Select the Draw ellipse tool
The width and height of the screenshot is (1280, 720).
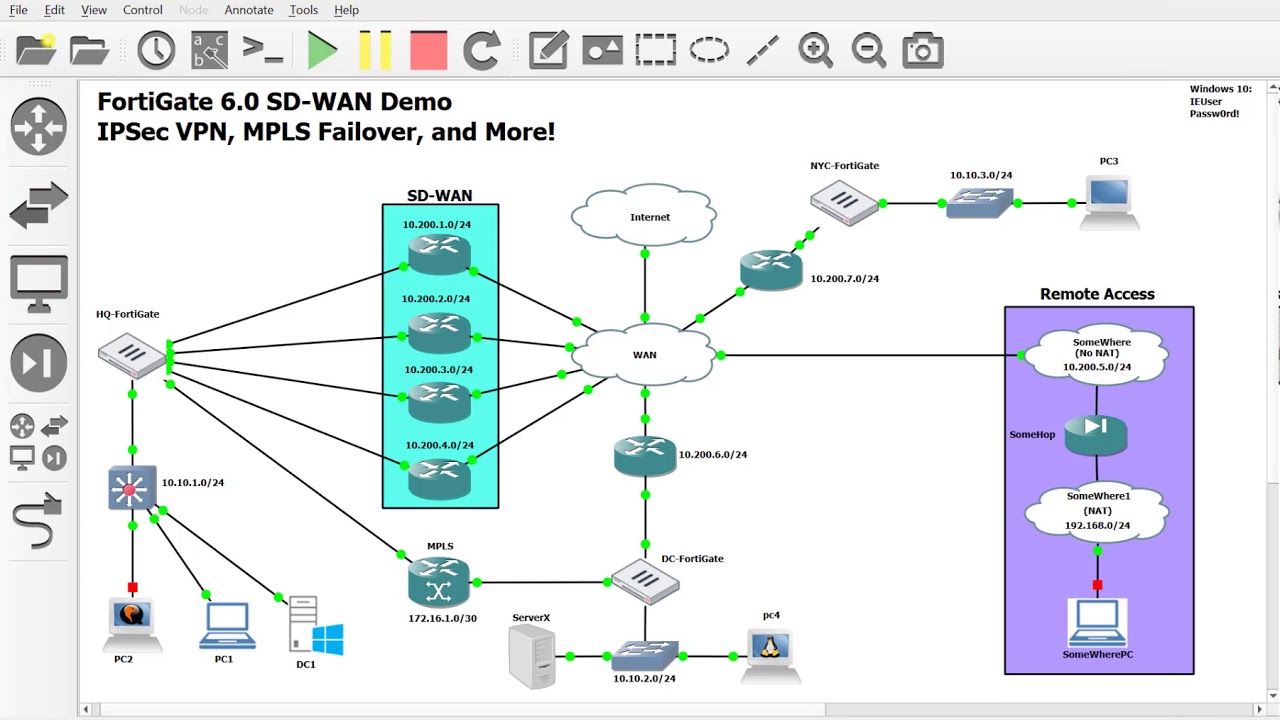709,50
